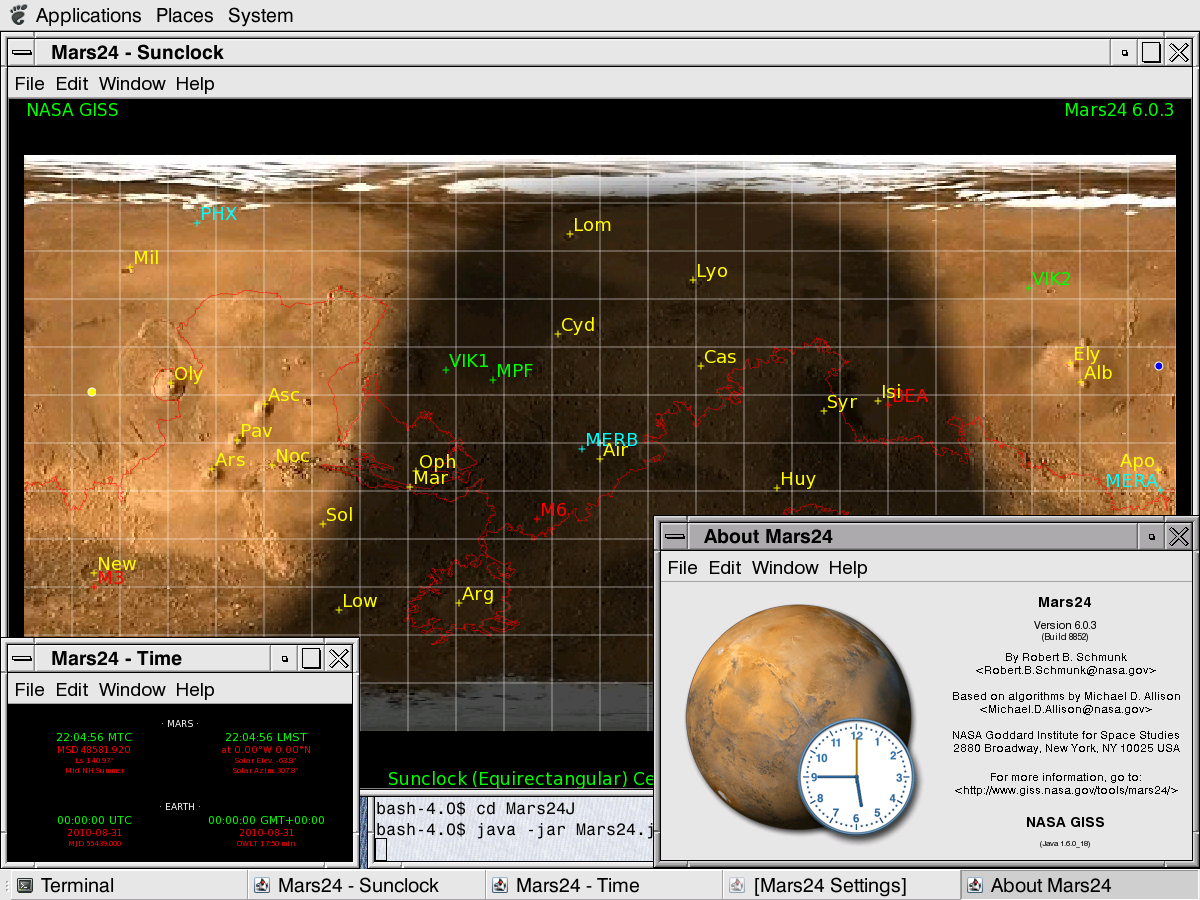
Task: Click the blue dot near Alb on map
Action: coord(1159,366)
